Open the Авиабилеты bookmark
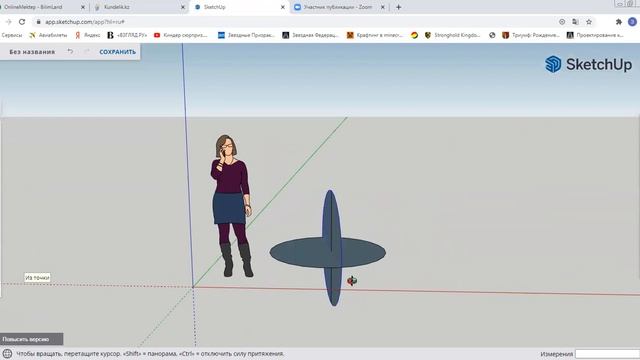This screenshot has height=360, width=640. pos(48,35)
